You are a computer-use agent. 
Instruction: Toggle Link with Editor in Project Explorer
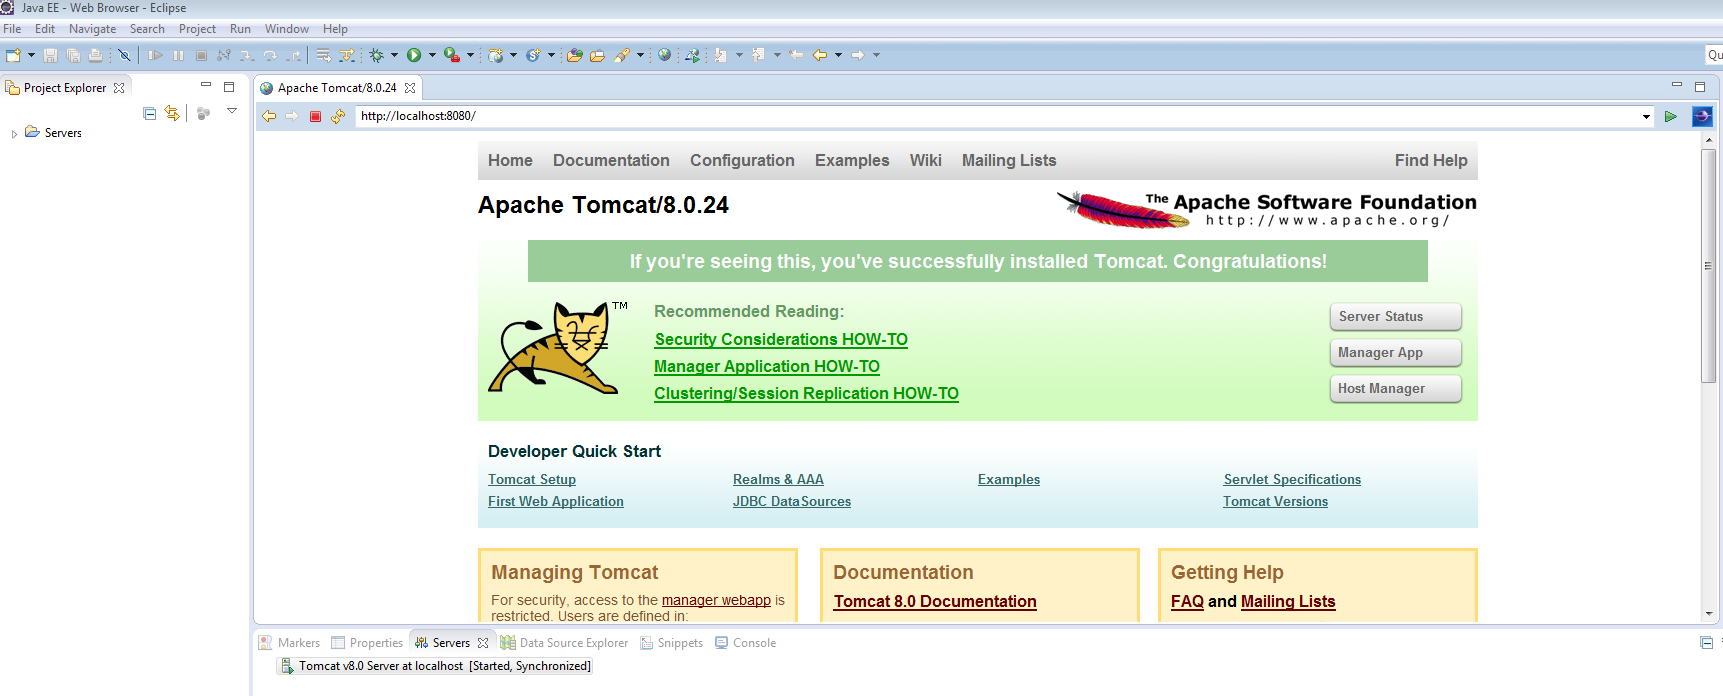[x=172, y=113]
